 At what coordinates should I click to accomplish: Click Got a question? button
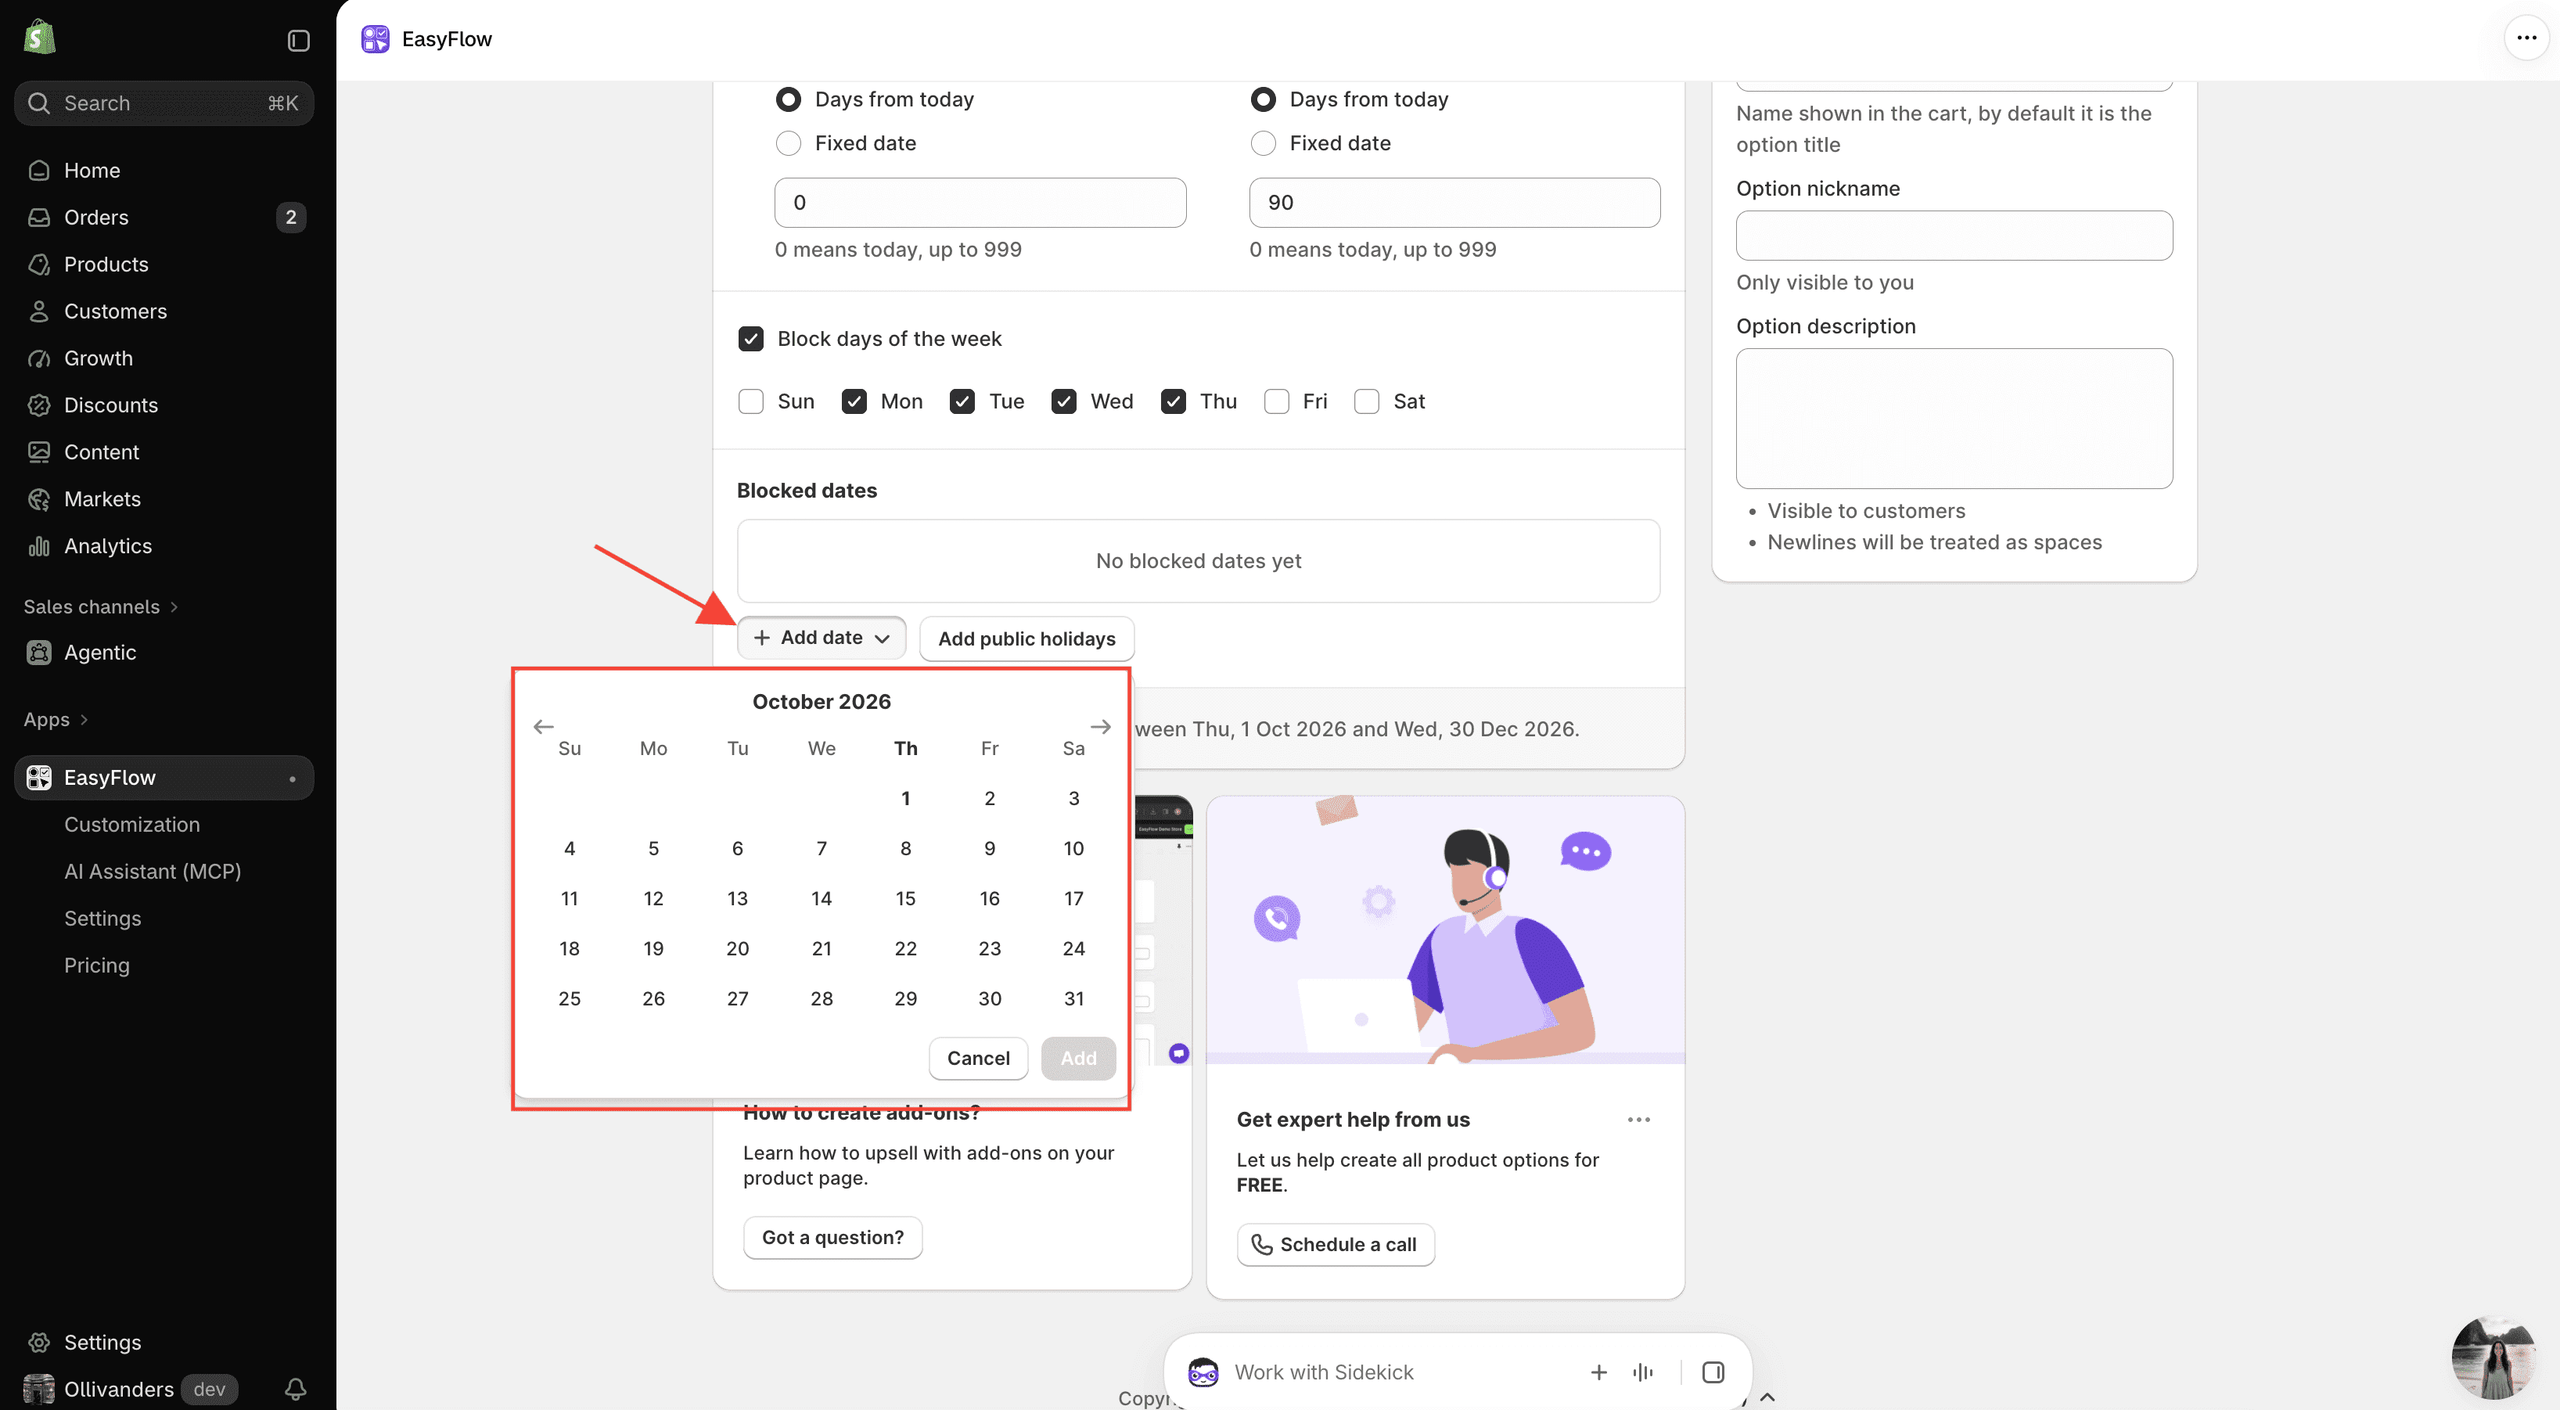(832, 1237)
